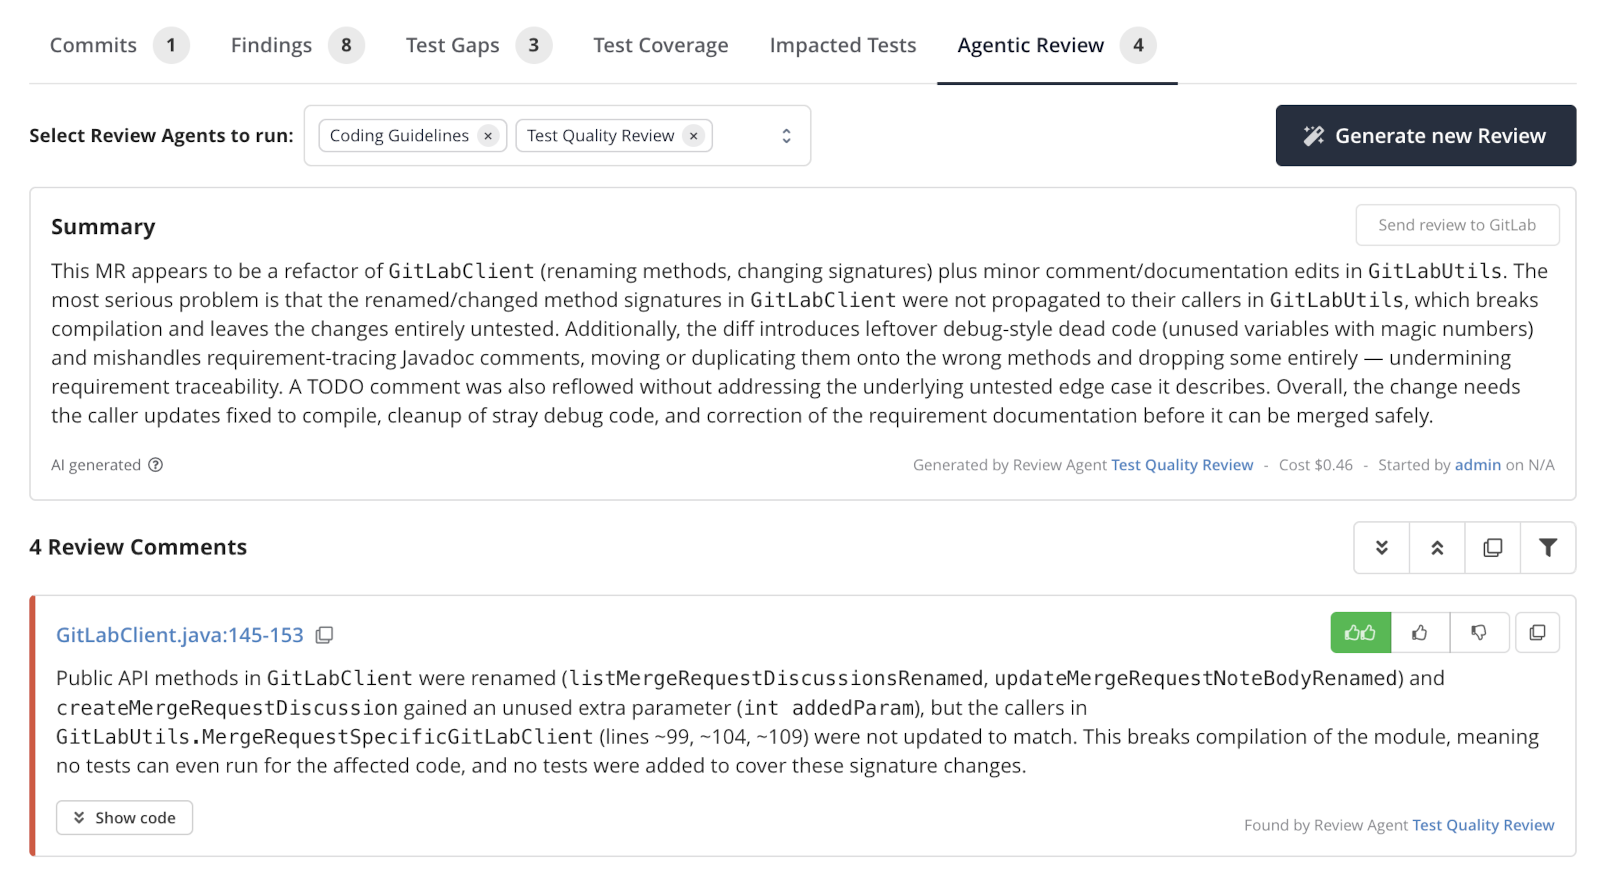Image resolution: width=1600 pixels, height=872 pixels.
Task: Give the comment a thumbs down
Action: pyautogui.click(x=1479, y=633)
